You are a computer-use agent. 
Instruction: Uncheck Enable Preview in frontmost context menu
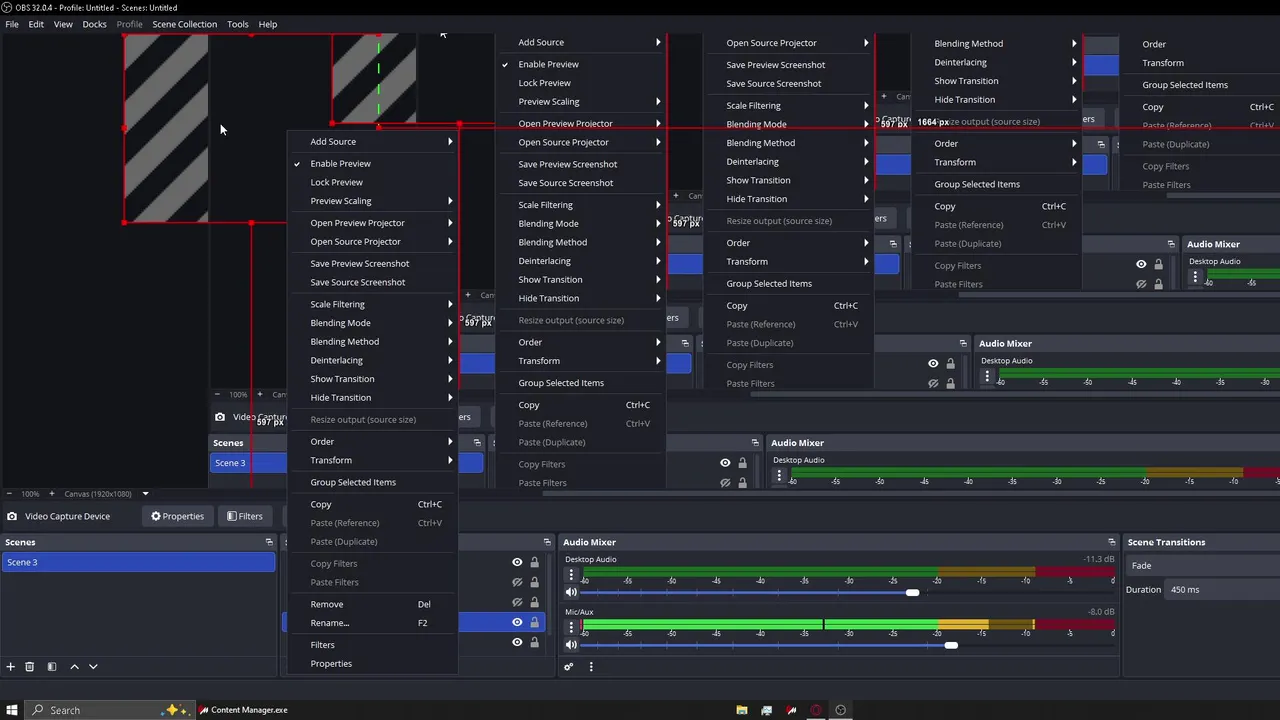(372, 164)
